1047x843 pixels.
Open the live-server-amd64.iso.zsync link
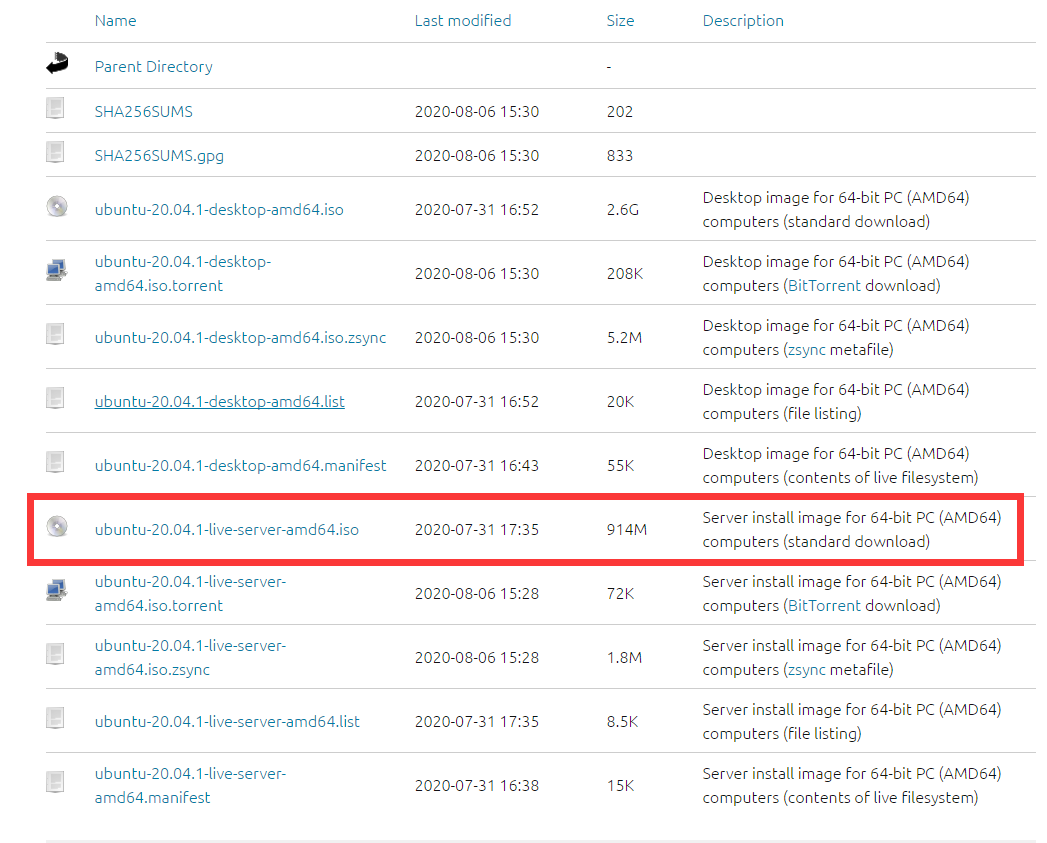pos(190,658)
